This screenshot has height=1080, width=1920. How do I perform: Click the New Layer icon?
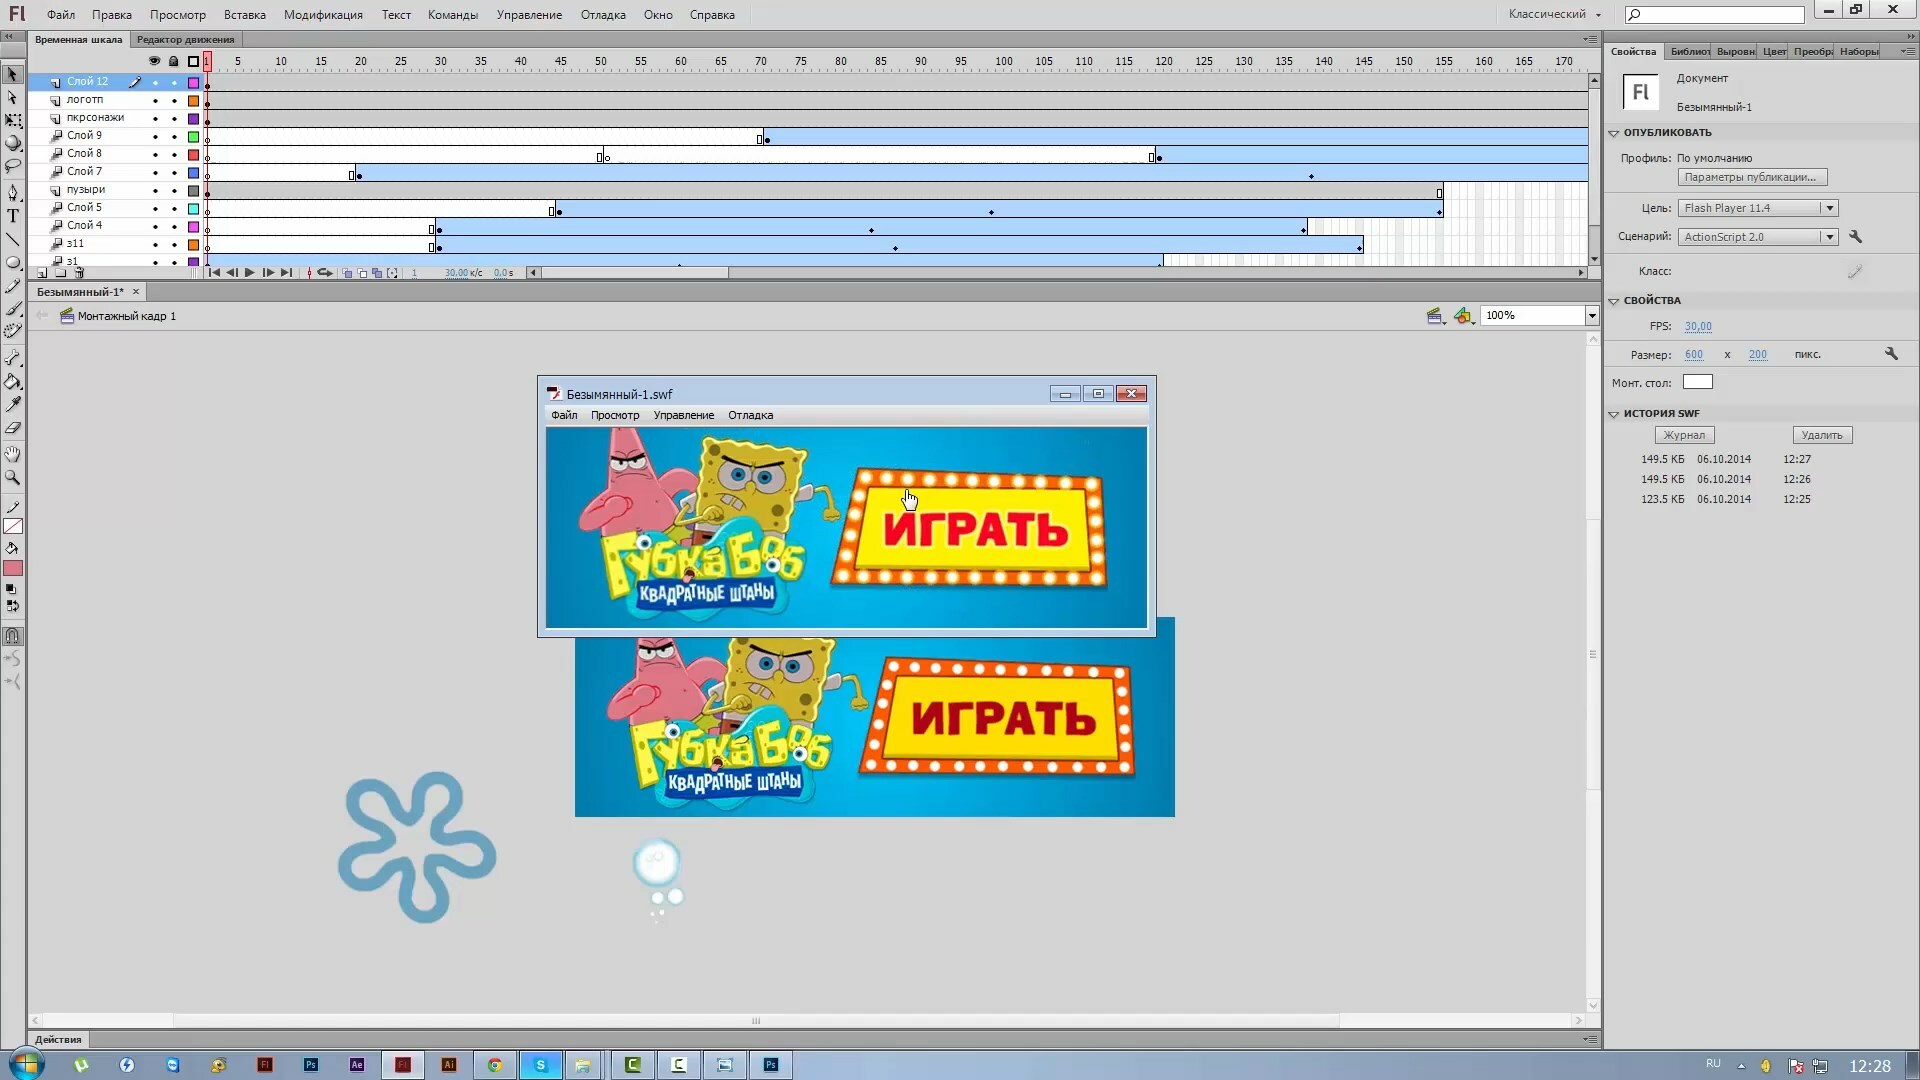tap(42, 273)
